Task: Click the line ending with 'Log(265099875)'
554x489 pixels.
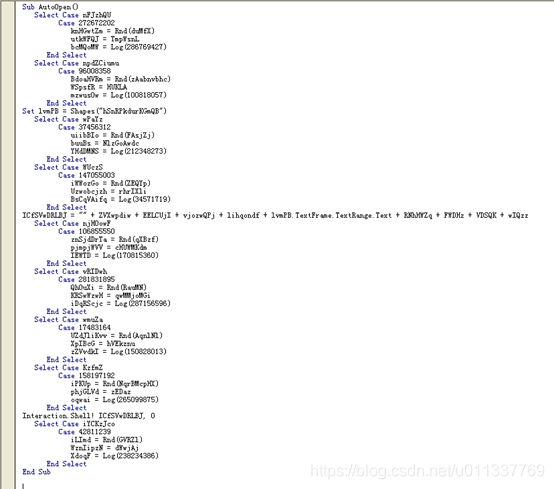Action: tap(114, 400)
